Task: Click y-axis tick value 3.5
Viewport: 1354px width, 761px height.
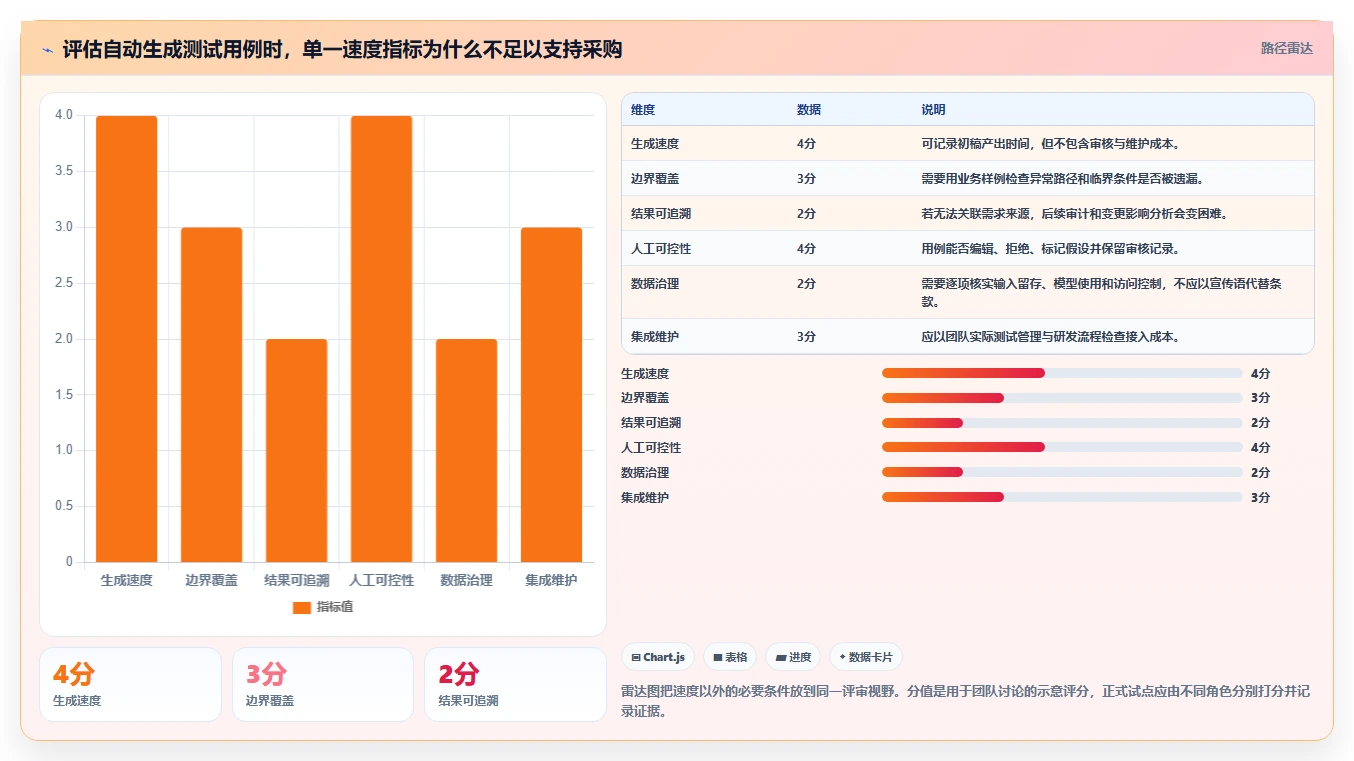Action: pyautogui.click(x=64, y=172)
